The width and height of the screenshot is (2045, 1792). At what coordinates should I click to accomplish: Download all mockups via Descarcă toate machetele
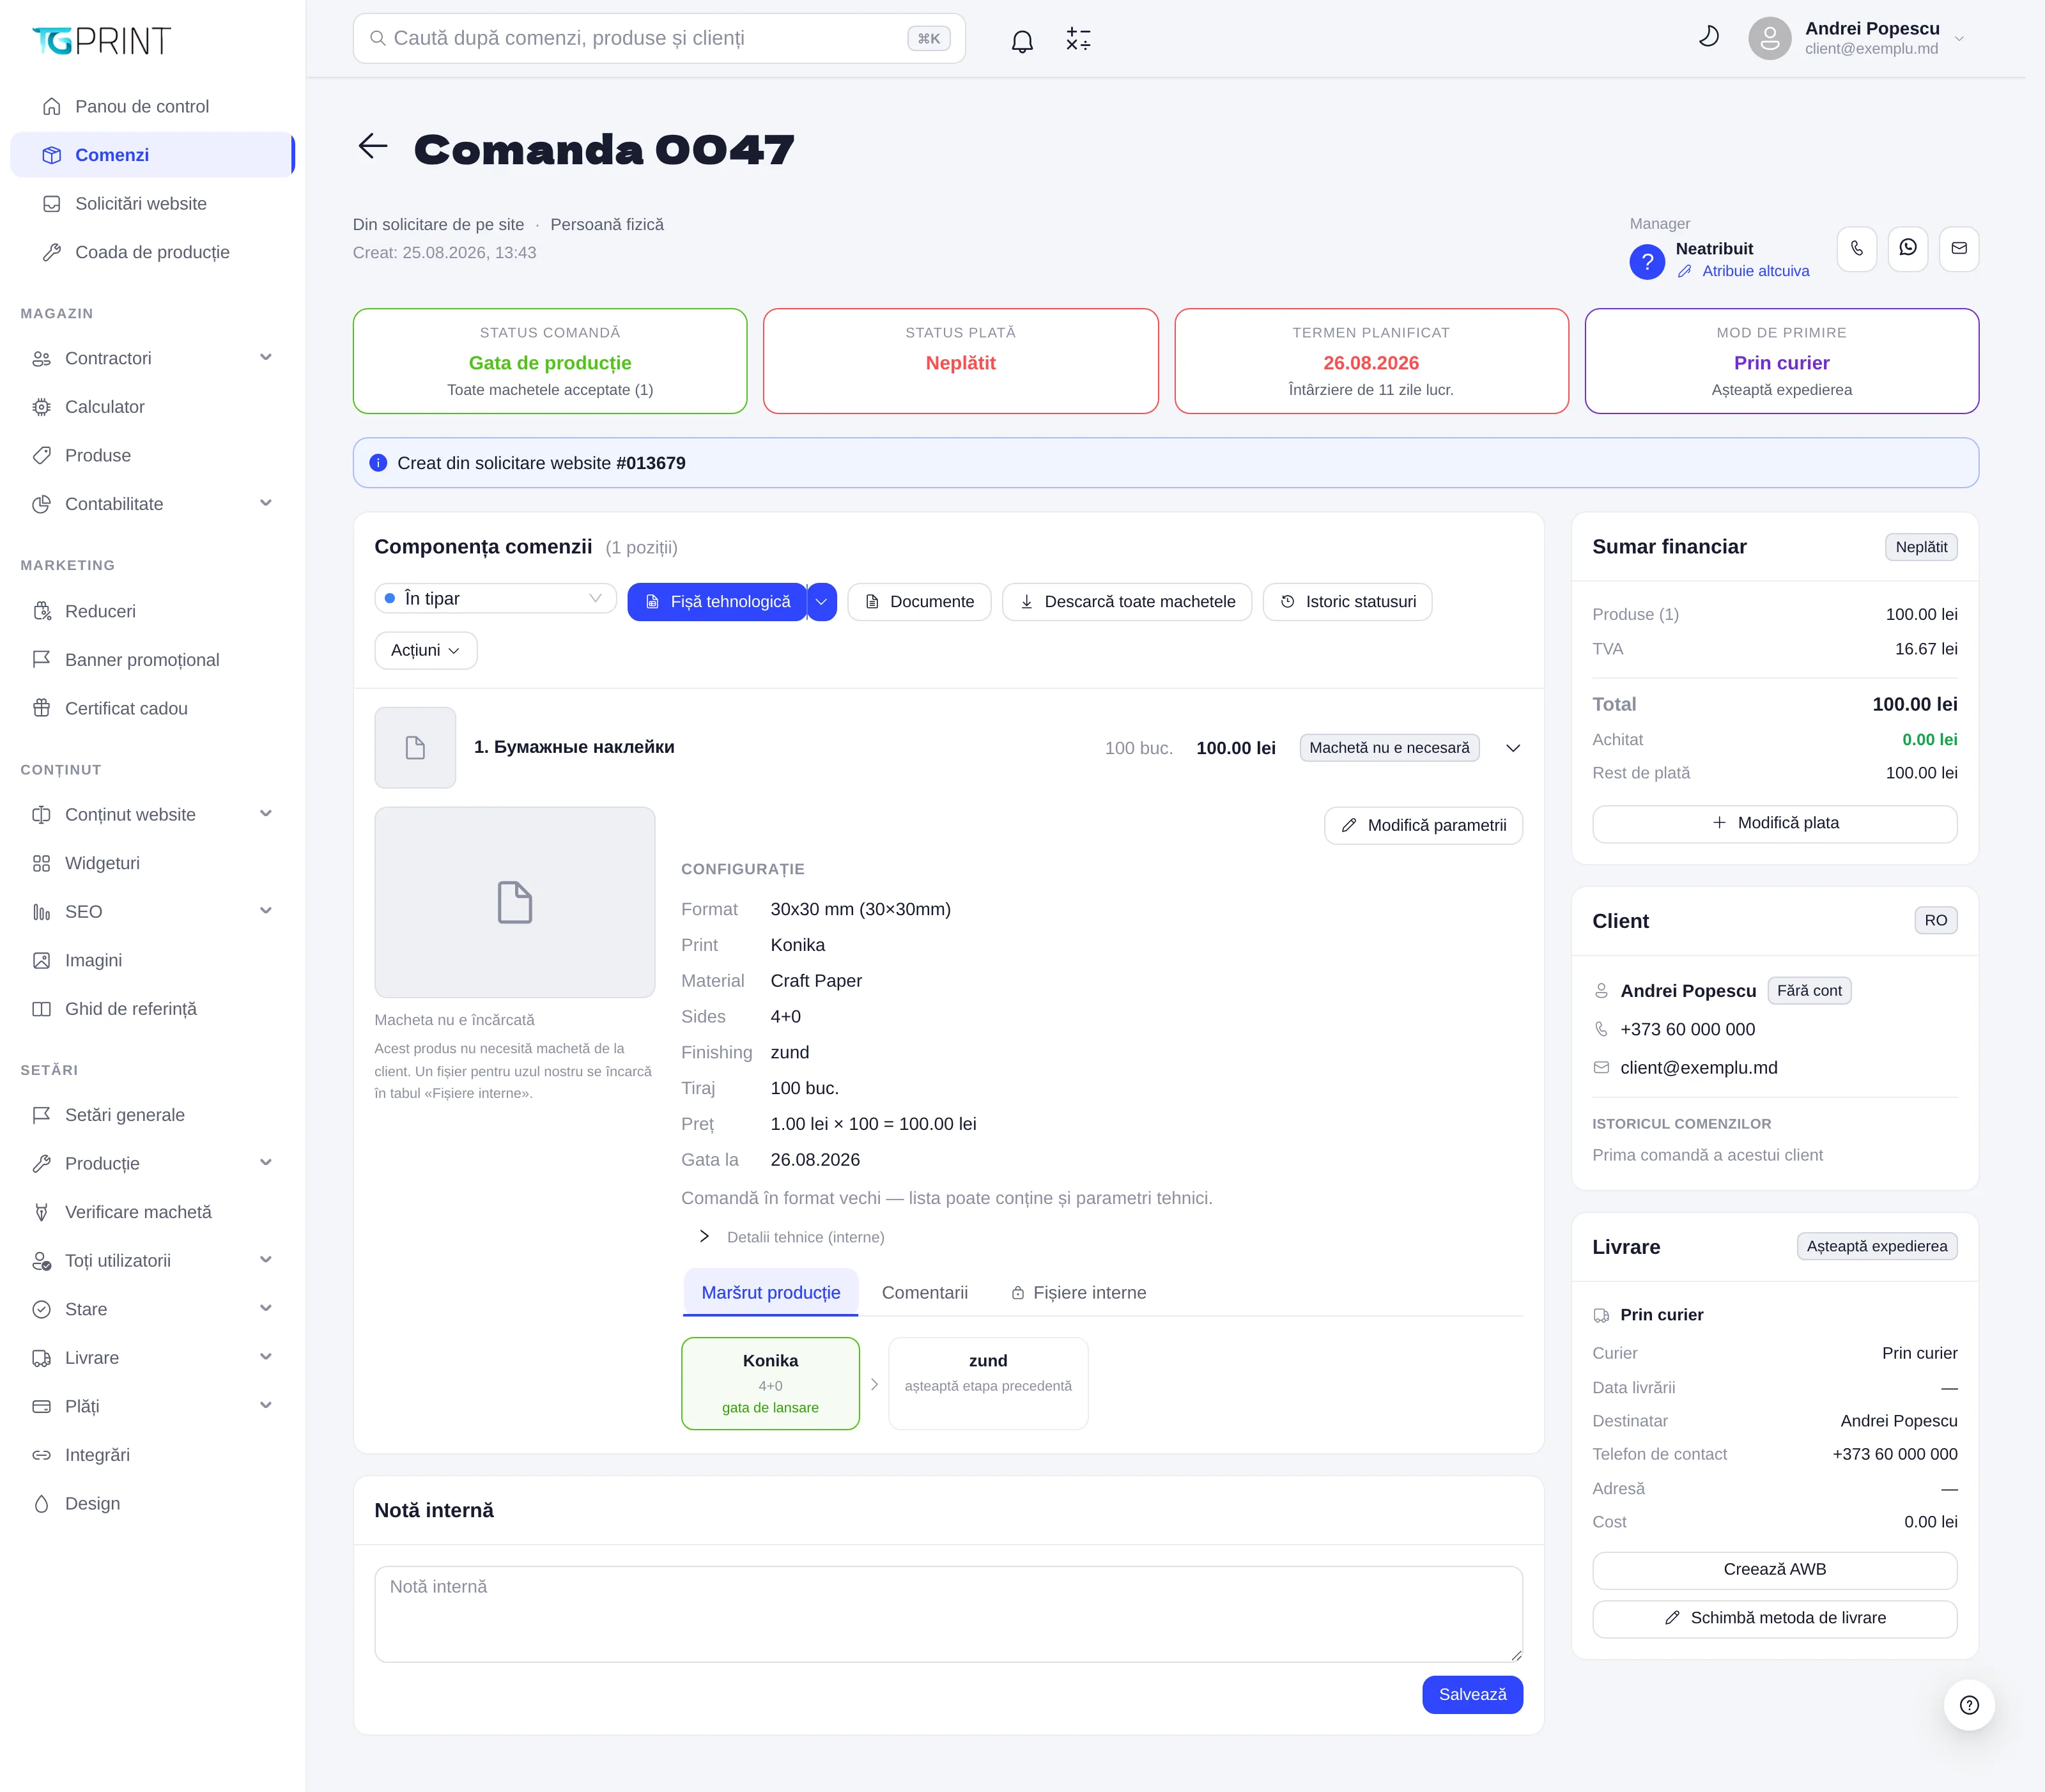point(1127,602)
